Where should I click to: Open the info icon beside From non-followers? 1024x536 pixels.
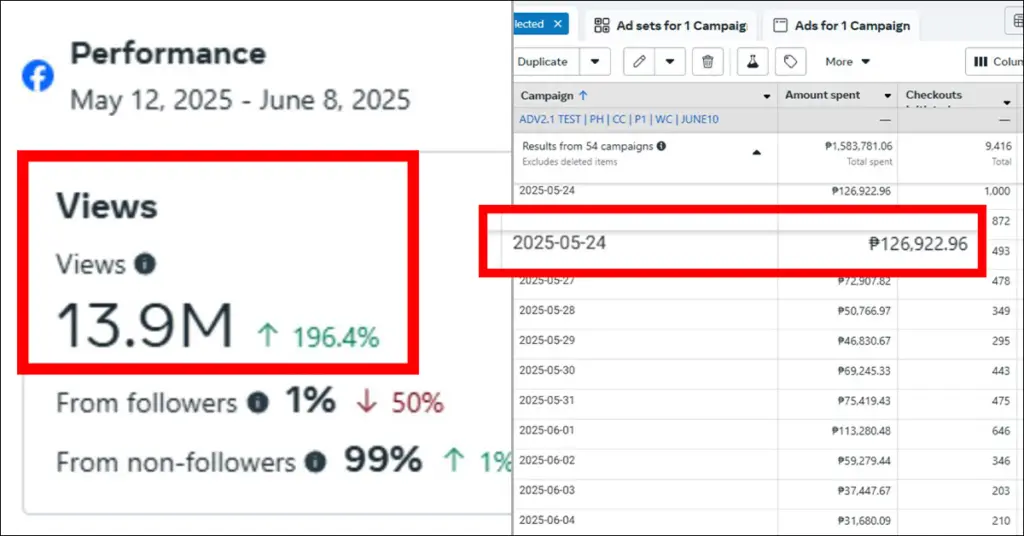pos(315,462)
